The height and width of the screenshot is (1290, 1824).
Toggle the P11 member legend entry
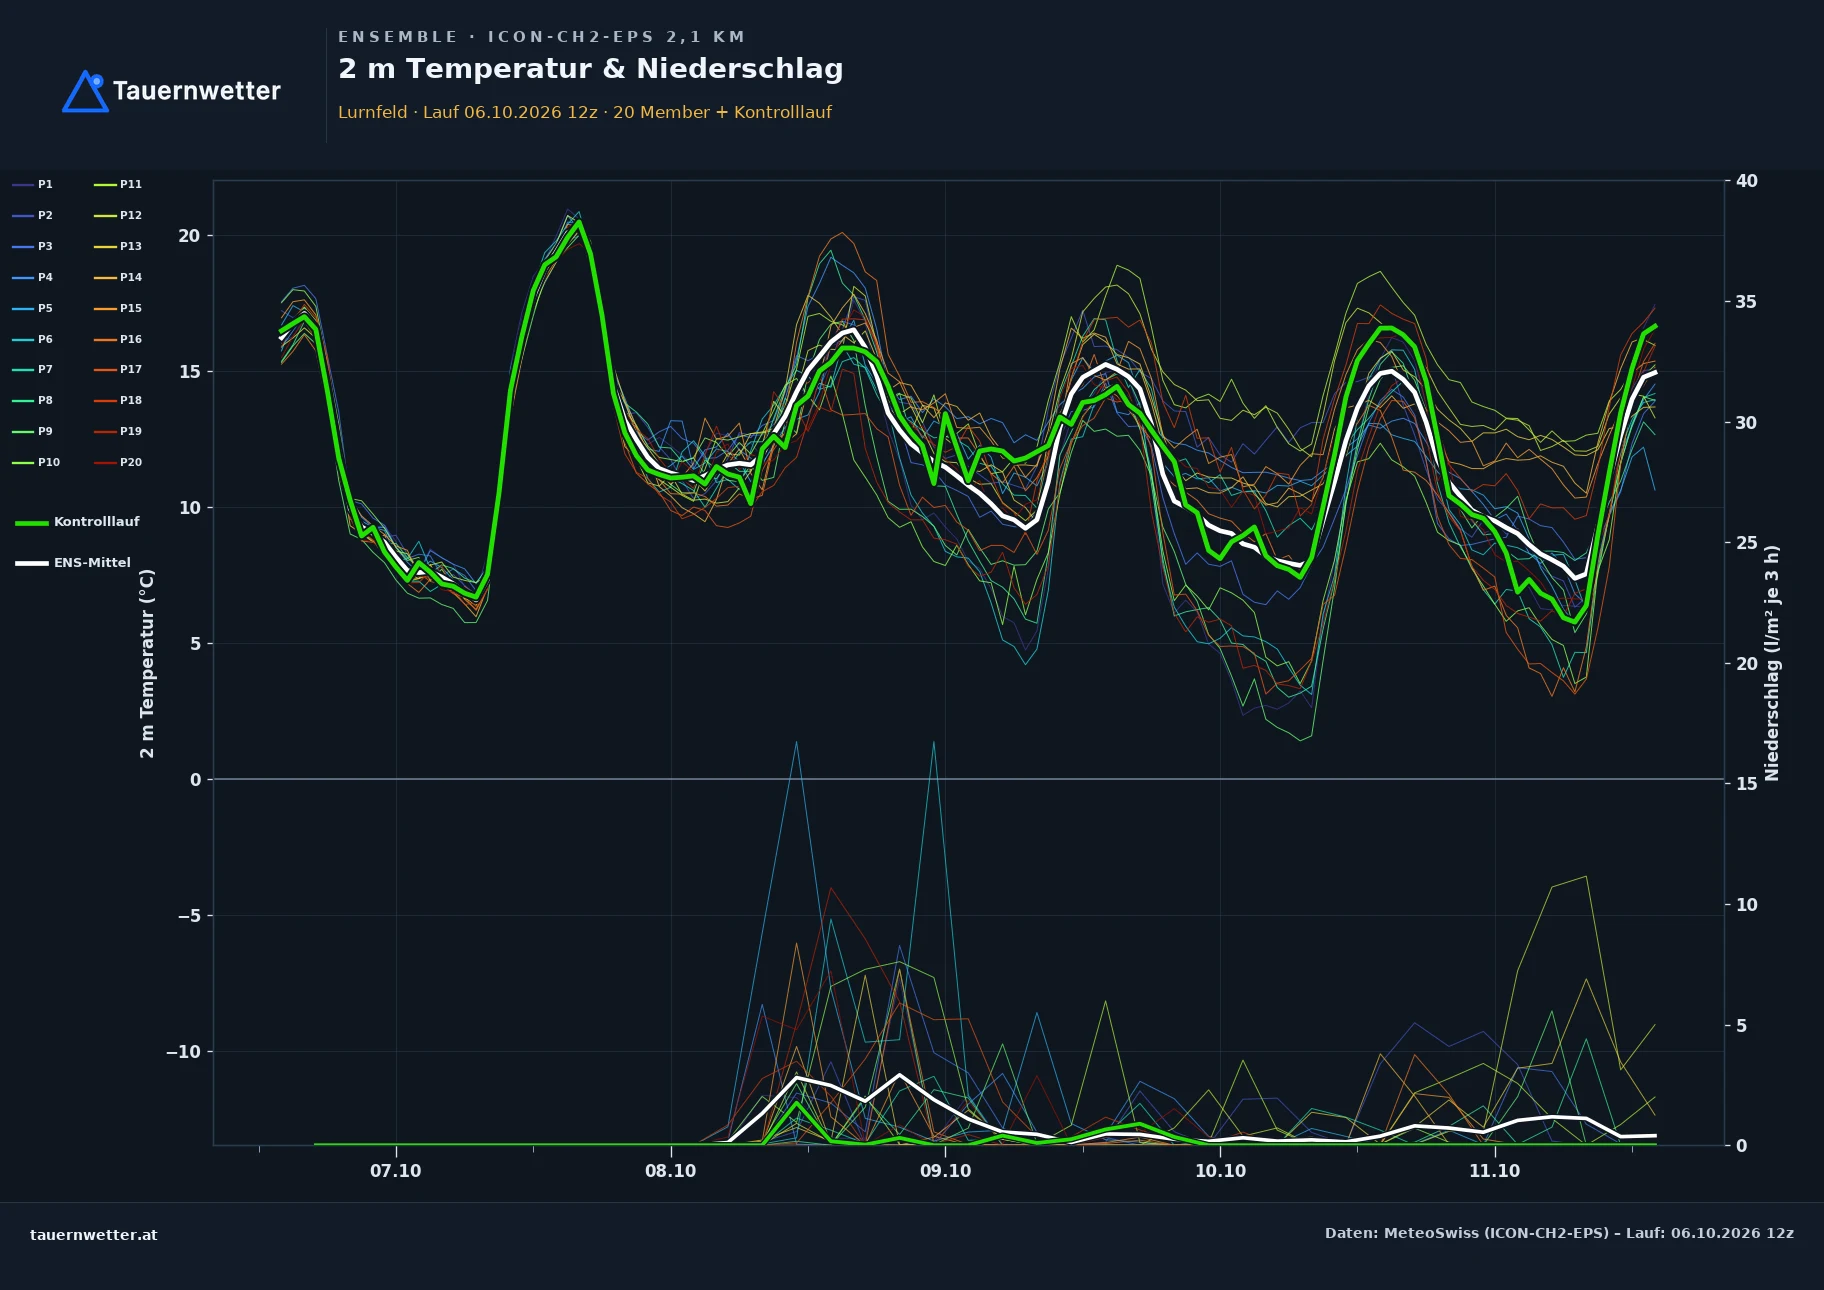pos(118,184)
